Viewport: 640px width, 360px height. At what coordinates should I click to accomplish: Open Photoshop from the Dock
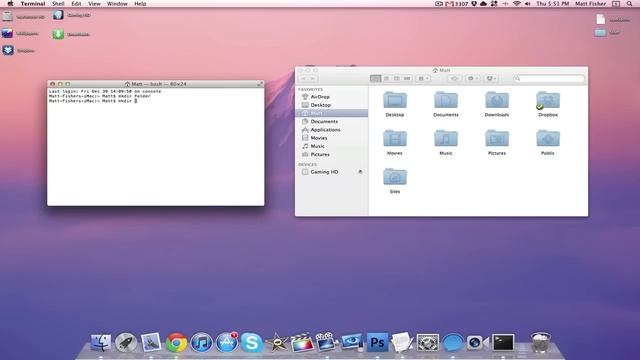[x=377, y=342]
